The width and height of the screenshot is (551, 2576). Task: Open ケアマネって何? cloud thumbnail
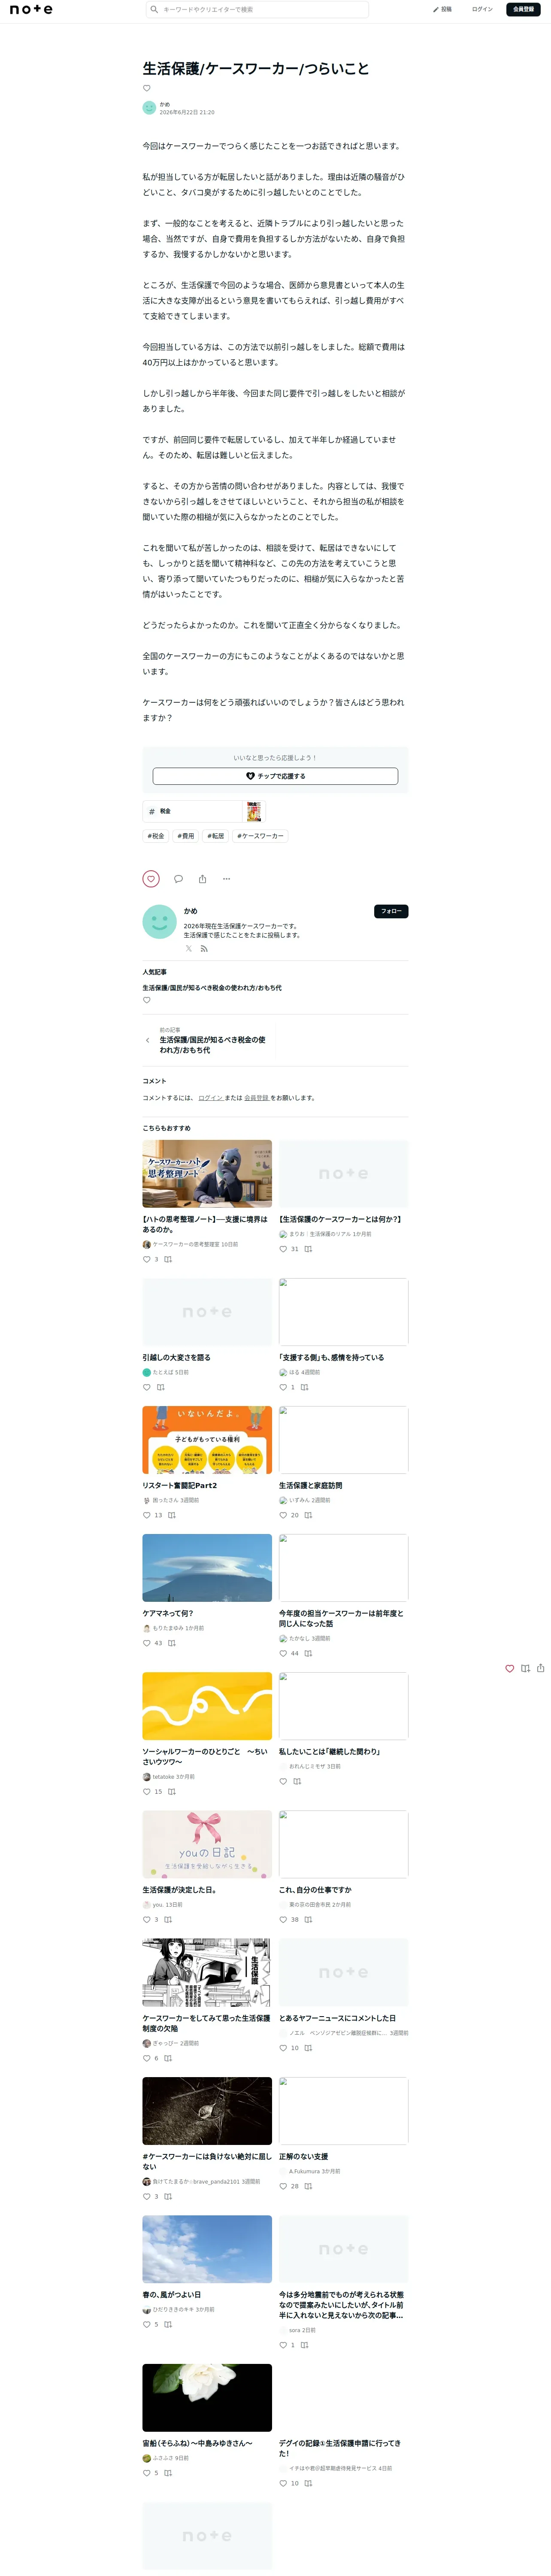pos(207,1567)
